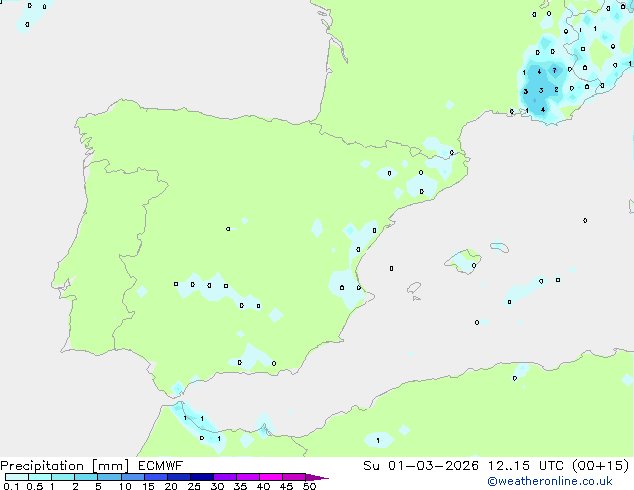Pick the light cyan swatch above value 2

pos(87,477)
